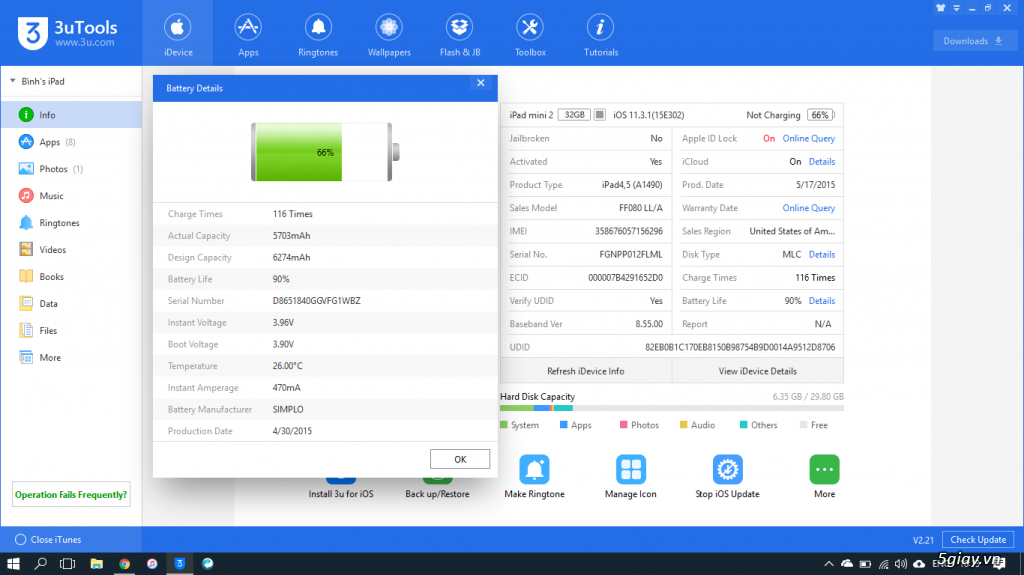Click the System legend color swatch
This screenshot has width=1024, height=575.
tap(504, 425)
